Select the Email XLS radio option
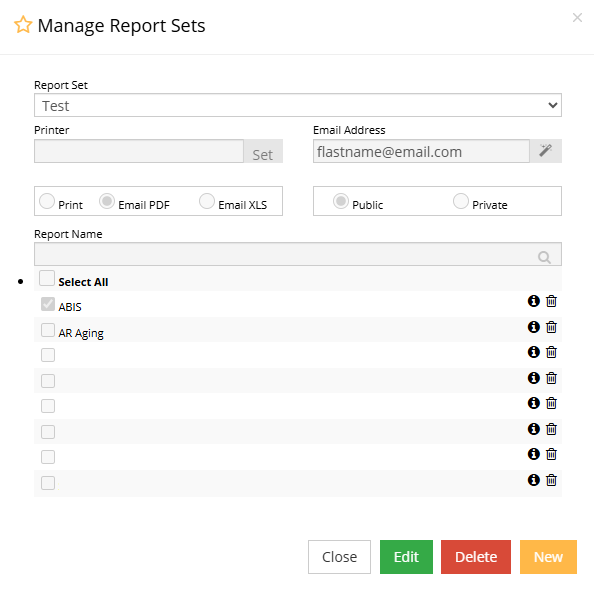The image size is (594, 591). click(x=207, y=201)
